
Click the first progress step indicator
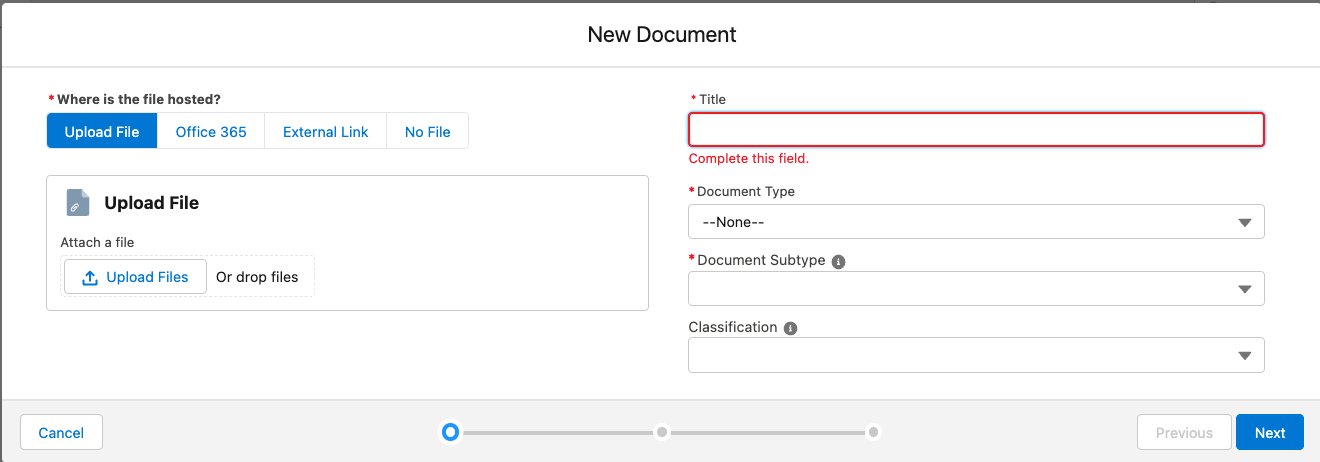[450, 432]
